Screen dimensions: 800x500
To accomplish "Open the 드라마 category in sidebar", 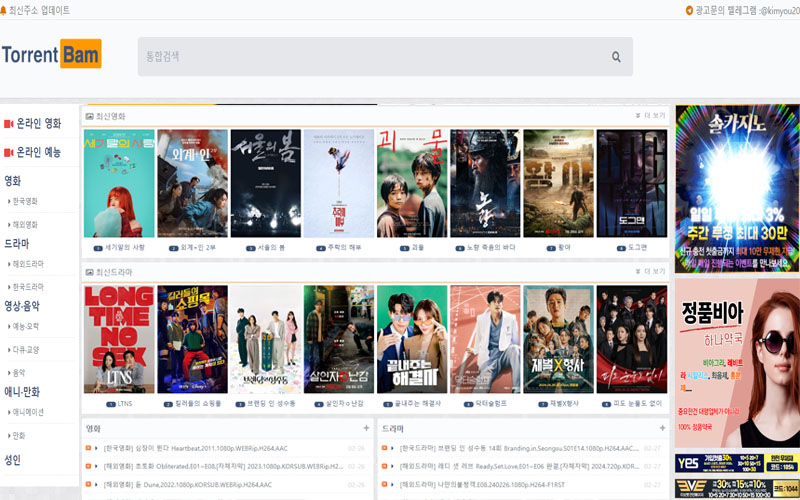I will coord(17,243).
